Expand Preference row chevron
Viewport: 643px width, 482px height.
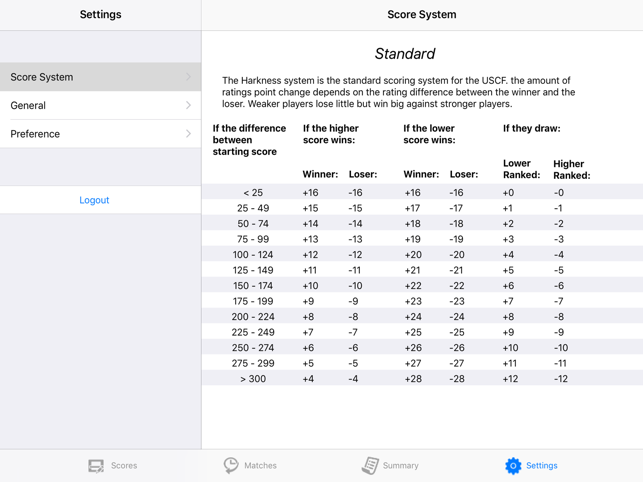(188, 134)
